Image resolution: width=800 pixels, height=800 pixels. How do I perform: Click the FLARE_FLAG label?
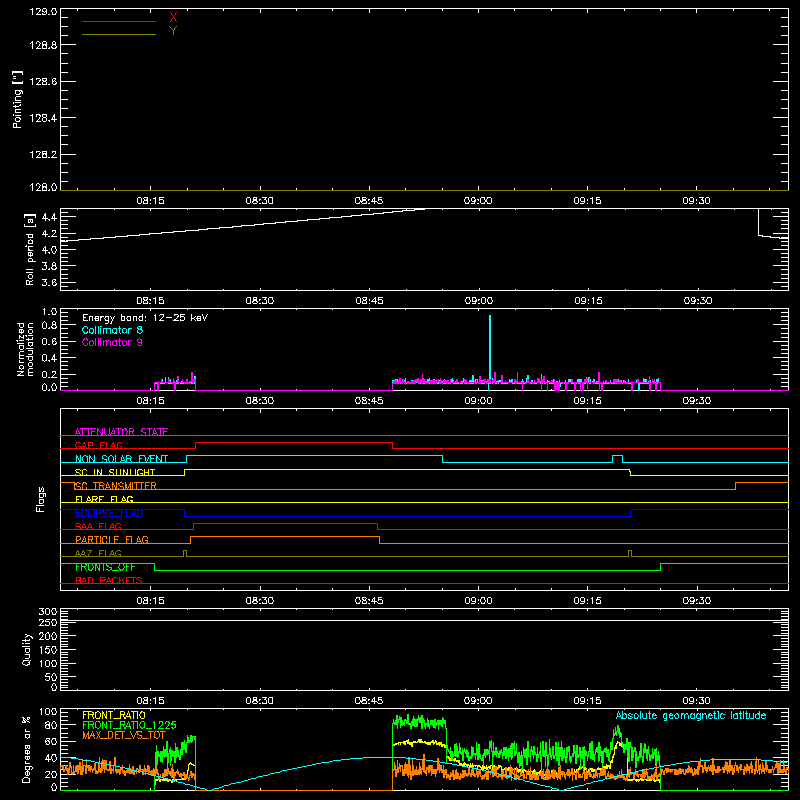(104, 499)
